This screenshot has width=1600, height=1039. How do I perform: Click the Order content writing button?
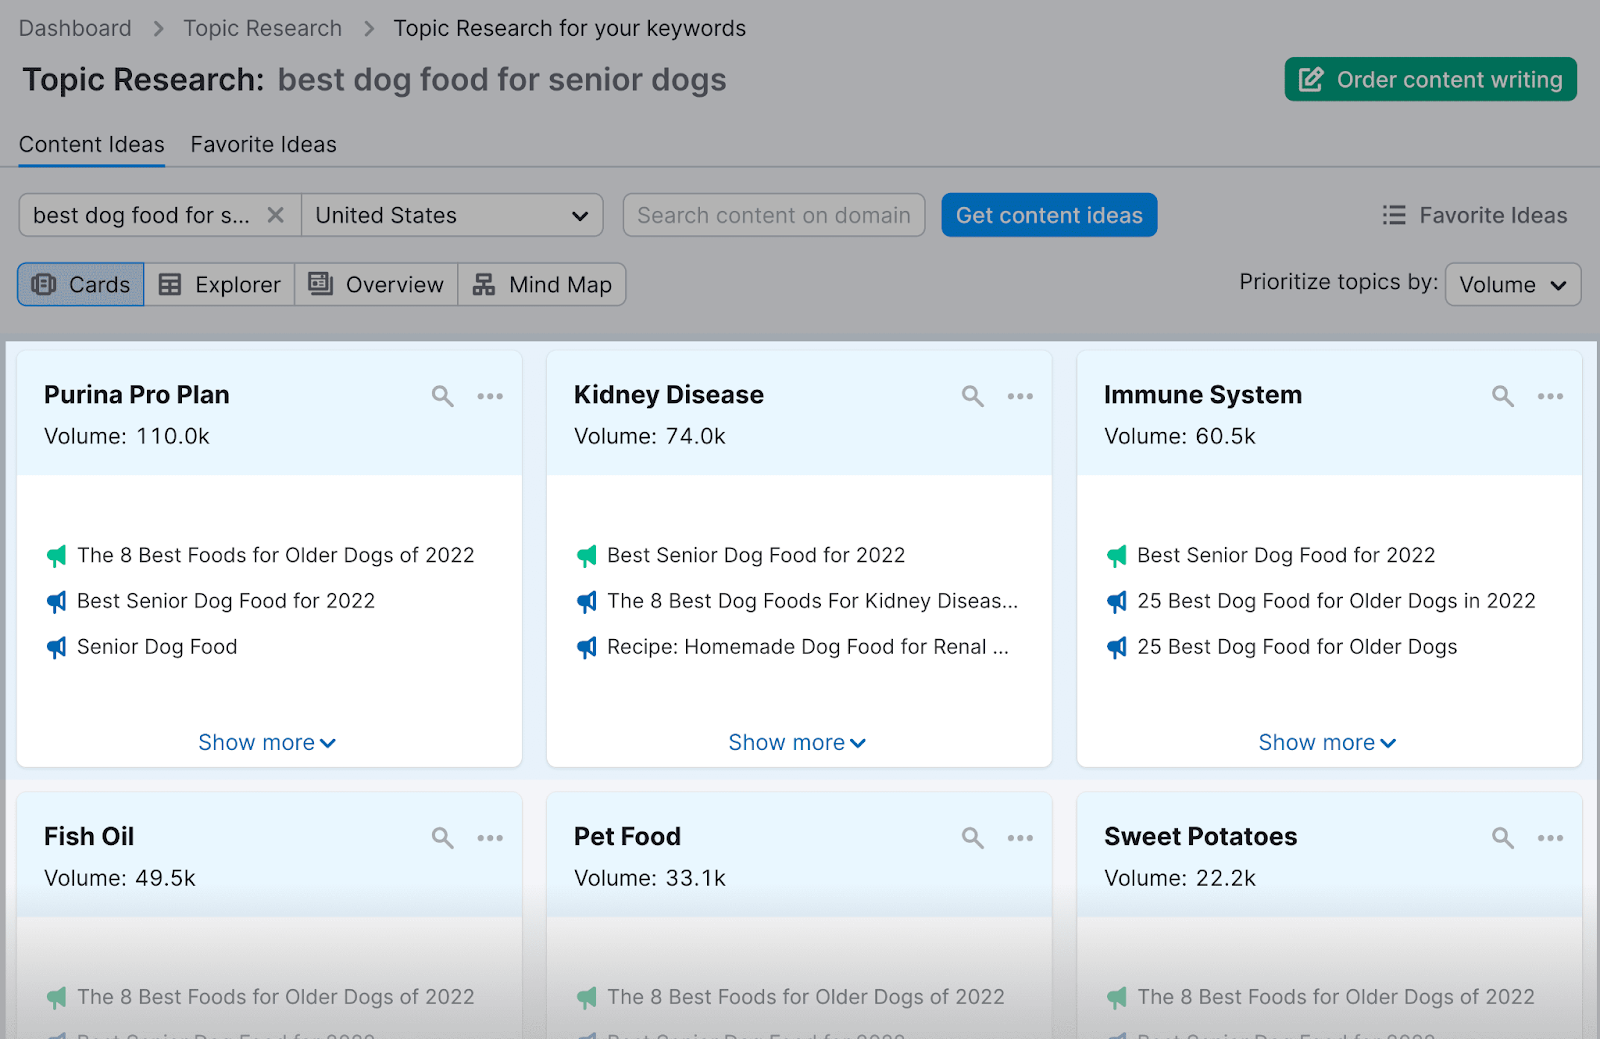point(1430,80)
